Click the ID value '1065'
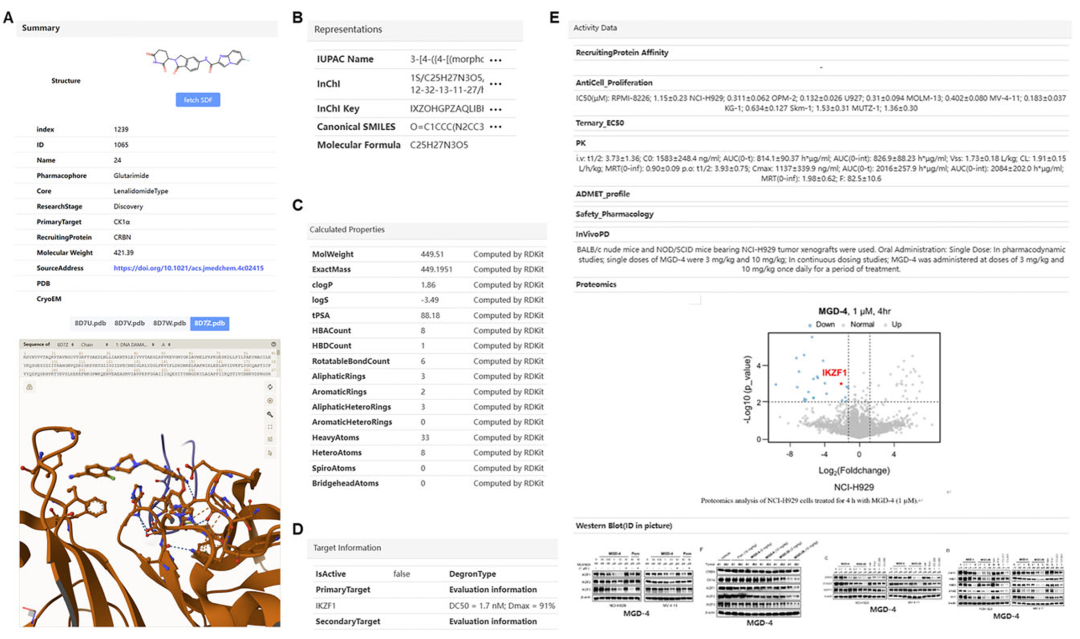The height and width of the screenshot is (639, 1080). coord(121,145)
